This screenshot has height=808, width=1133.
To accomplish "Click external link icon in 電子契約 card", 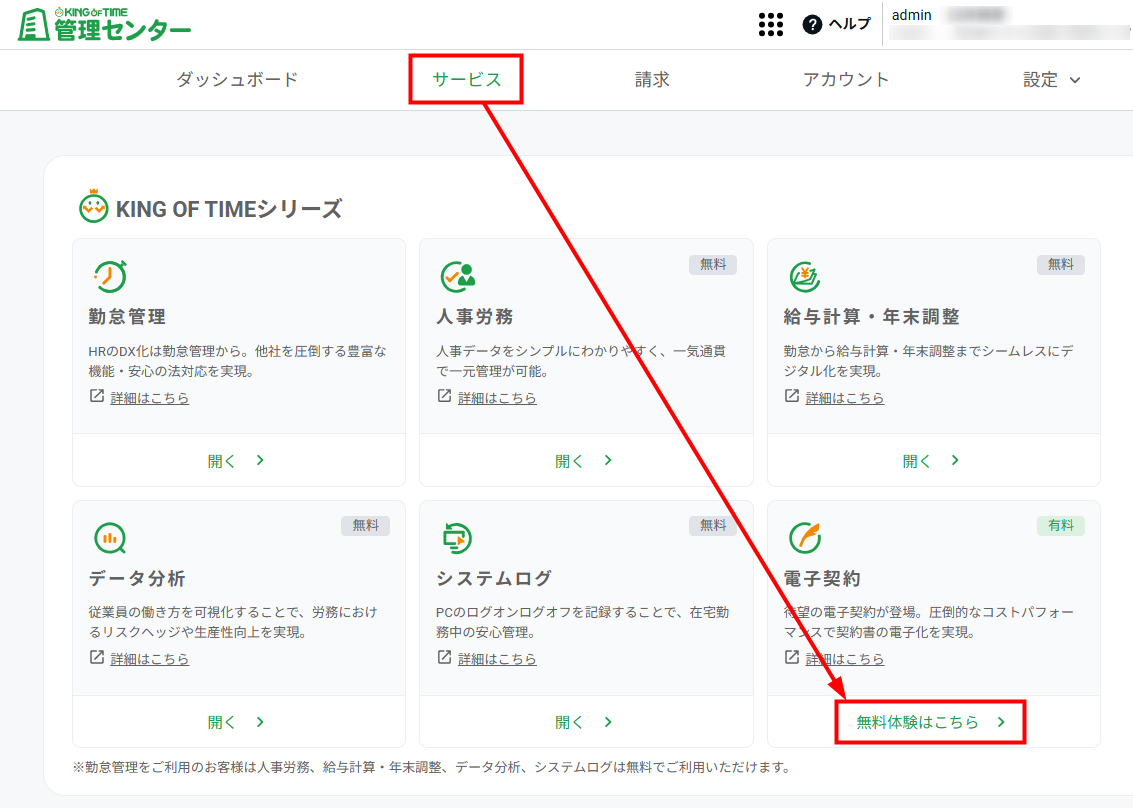I will [x=792, y=657].
